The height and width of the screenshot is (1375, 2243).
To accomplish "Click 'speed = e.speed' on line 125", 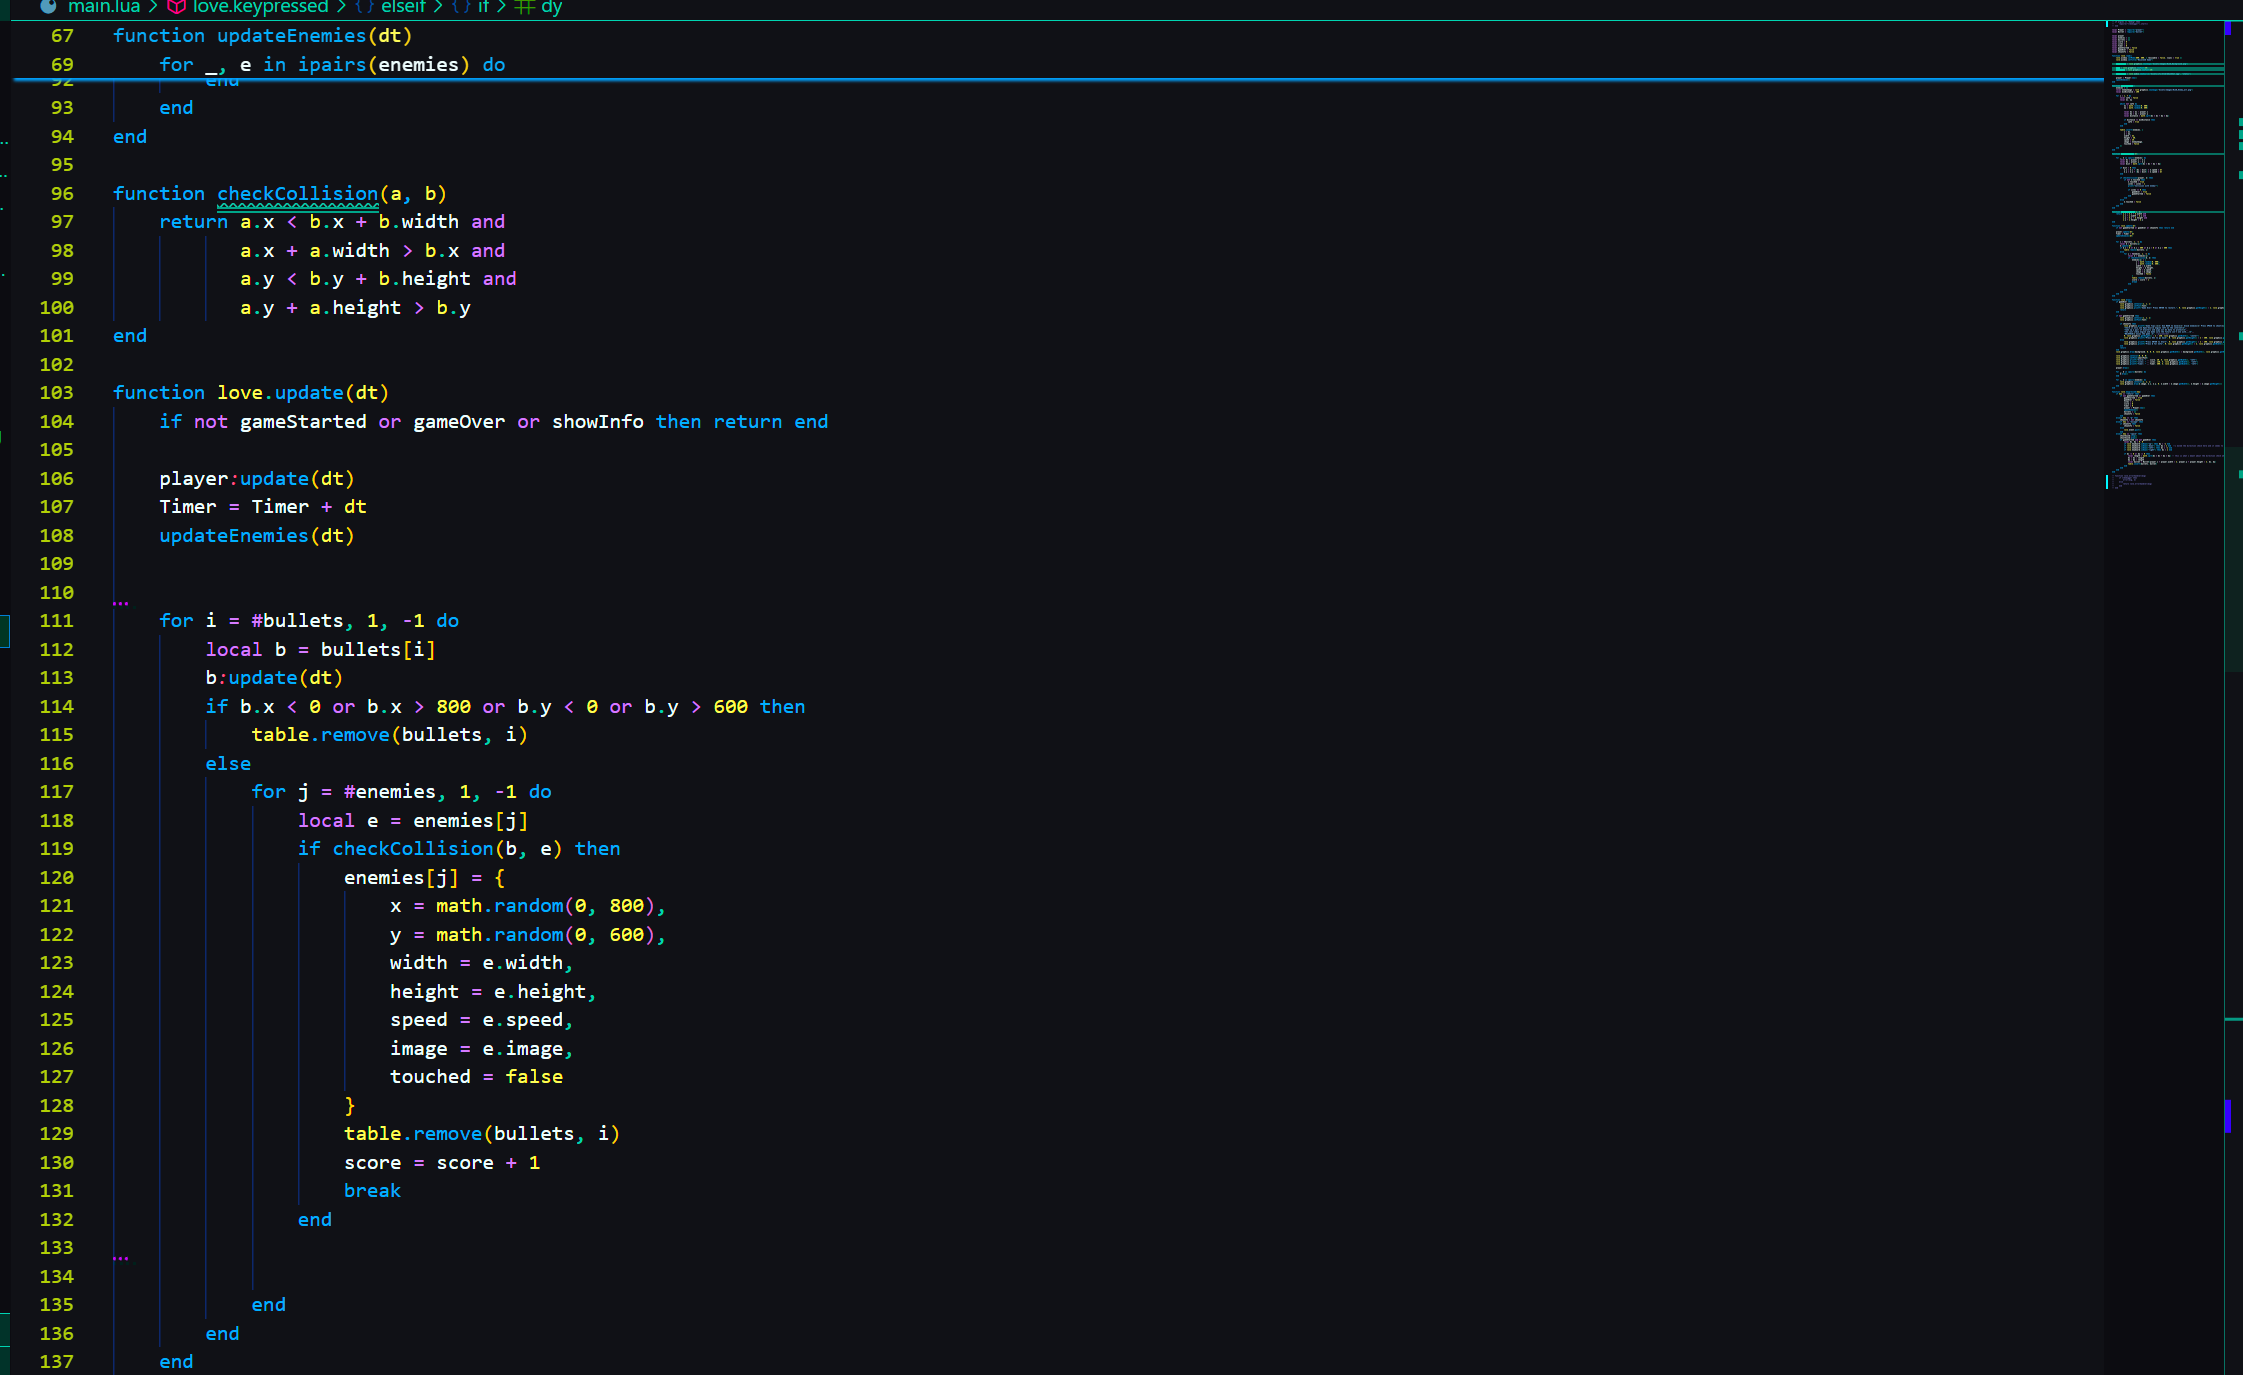I will [476, 1020].
